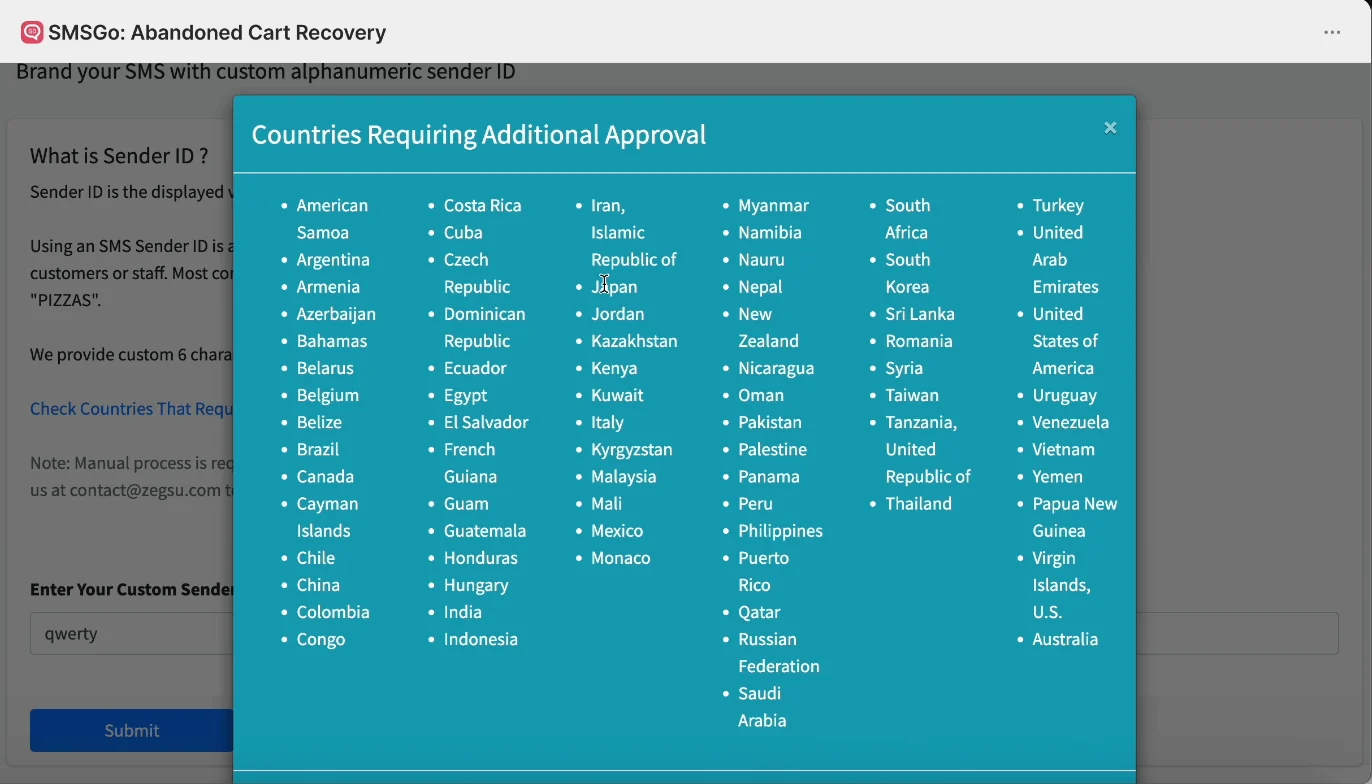Select American Samoa in the list
The height and width of the screenshot is (784, 1372).
(333, 219)
